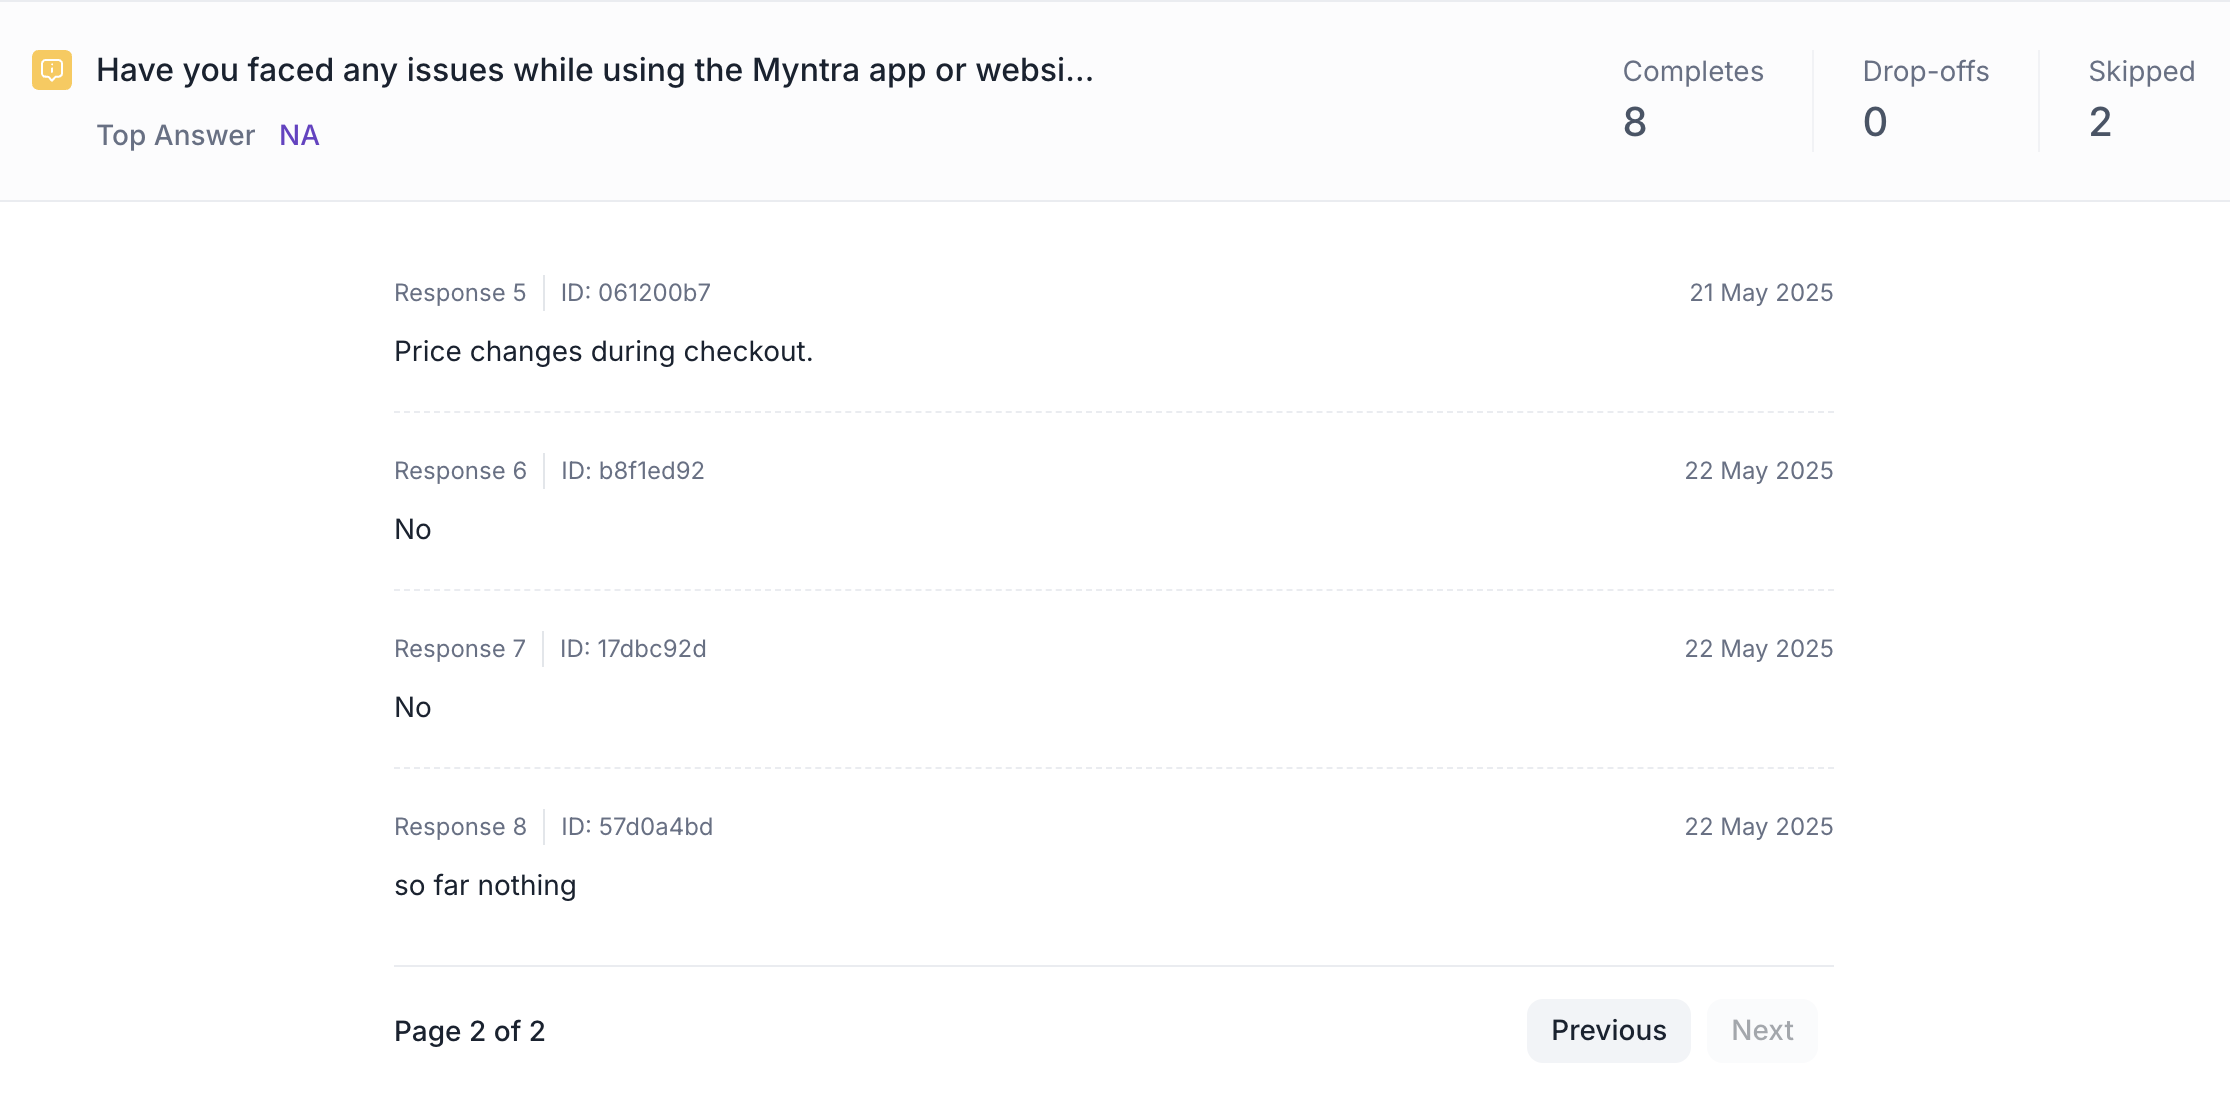Viewport: 2230px width, 1114px height.
Task: Click the NA top answer link
Action: [x=299, y=135]
